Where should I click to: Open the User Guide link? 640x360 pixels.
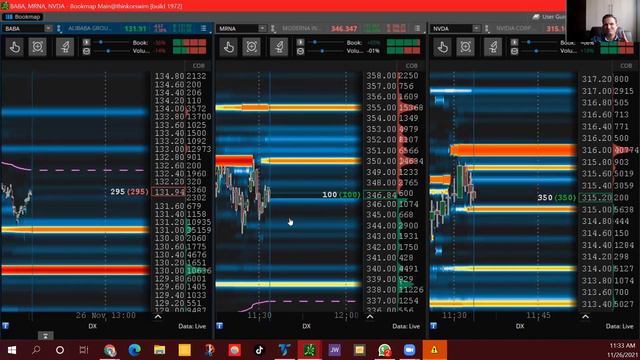click(549, 17)
